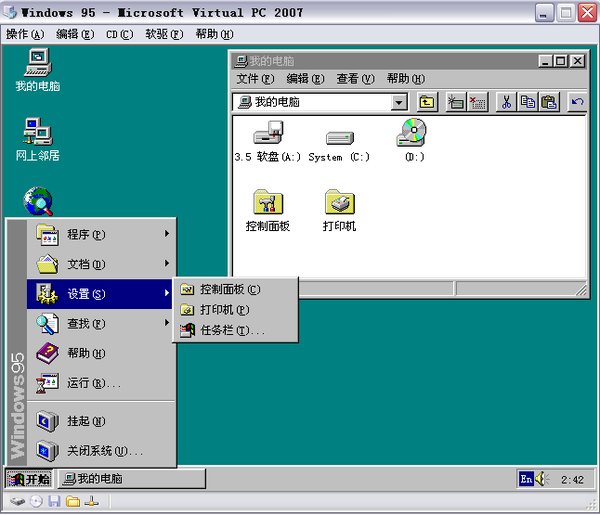Open Virtual PC 编辑(E) menu

(x=75, y=34)
